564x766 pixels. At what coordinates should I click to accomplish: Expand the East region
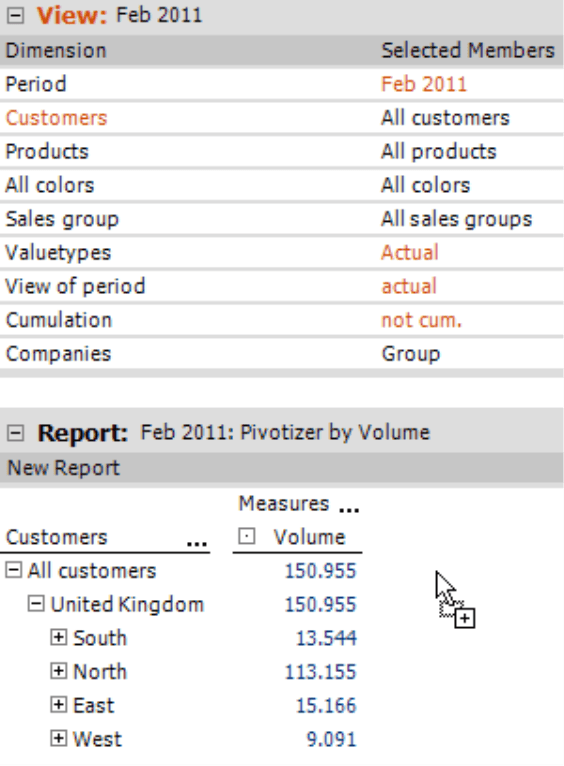(59, 705)
